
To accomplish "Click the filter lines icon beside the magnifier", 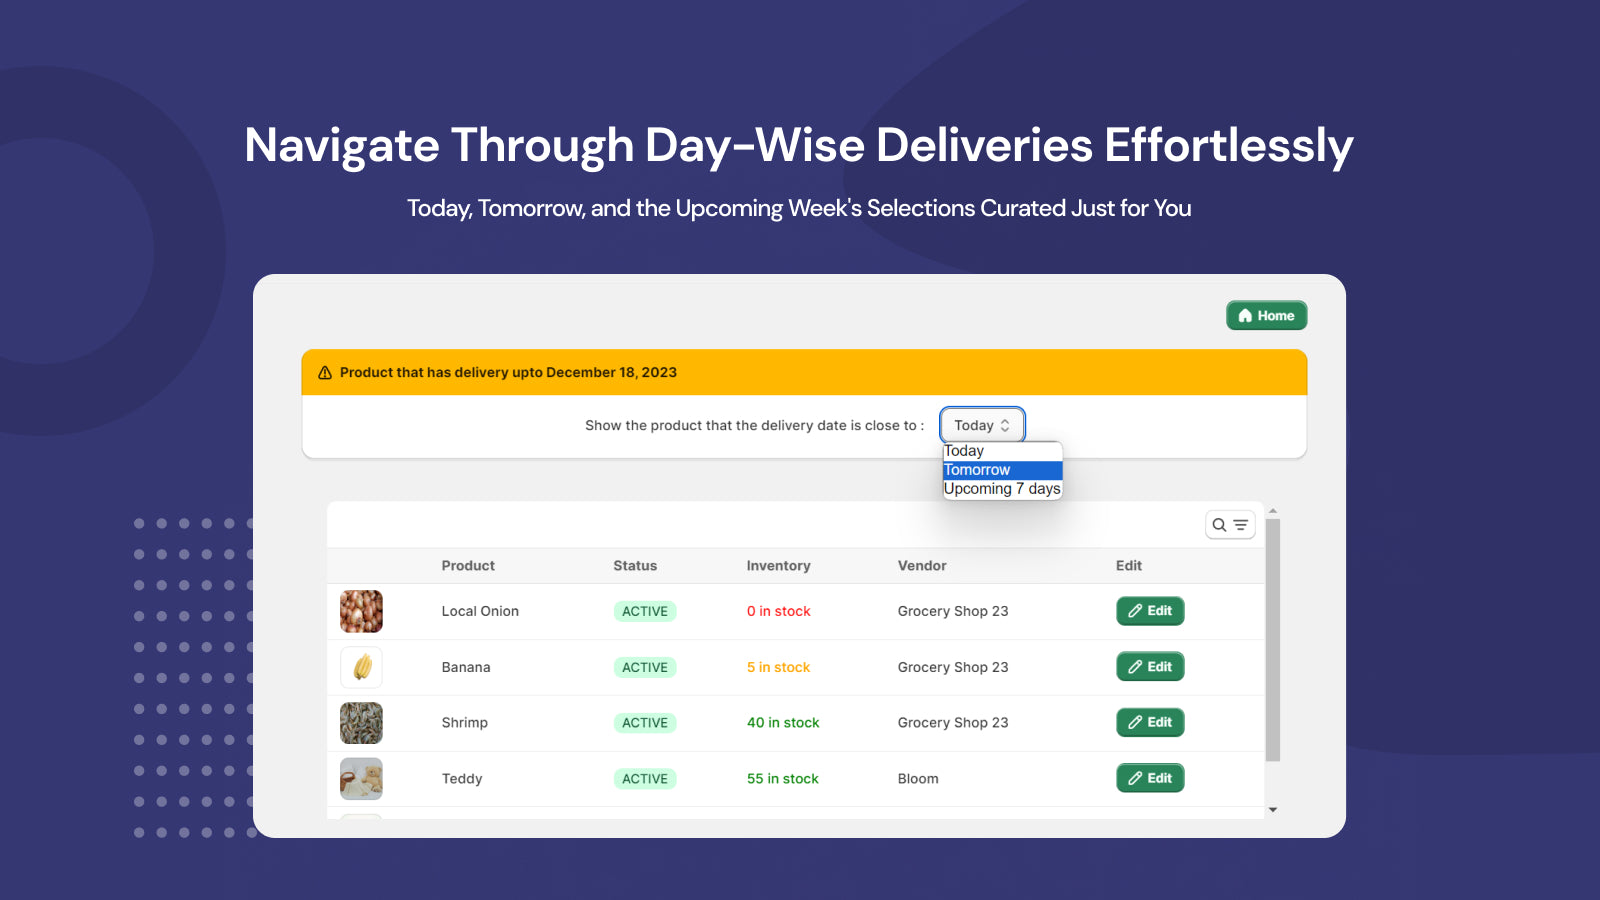I will [1239, 524].
